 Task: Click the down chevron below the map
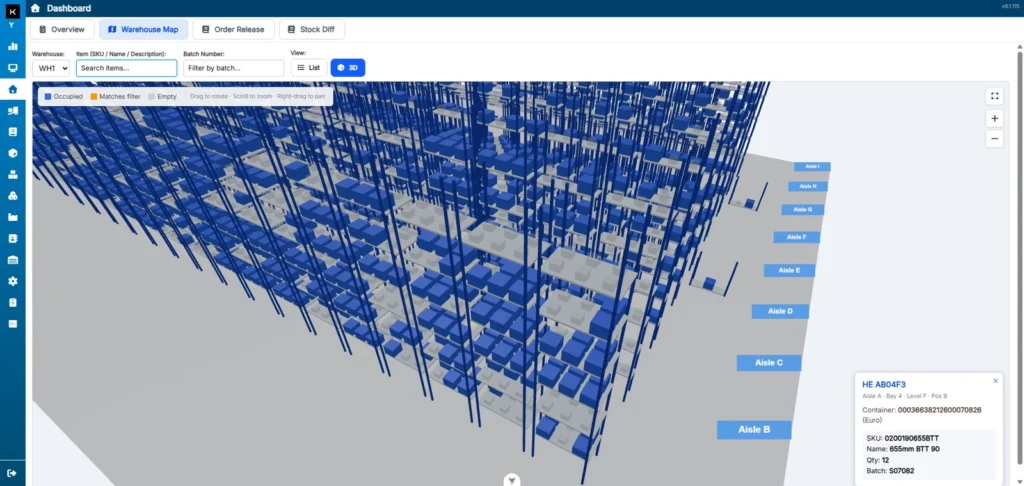click(x=513, y=480)
